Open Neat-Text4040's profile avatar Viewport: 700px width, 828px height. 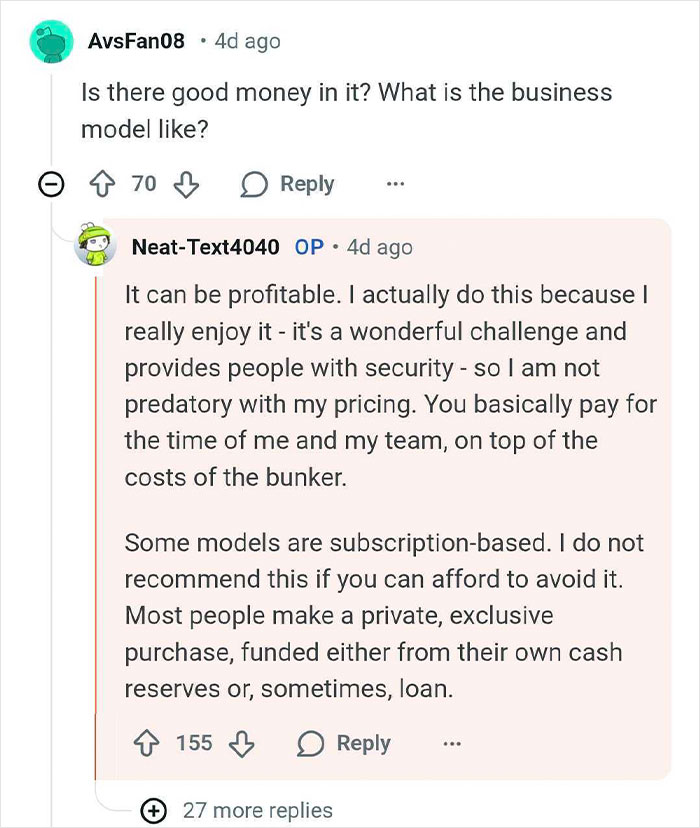pos(94,247)
